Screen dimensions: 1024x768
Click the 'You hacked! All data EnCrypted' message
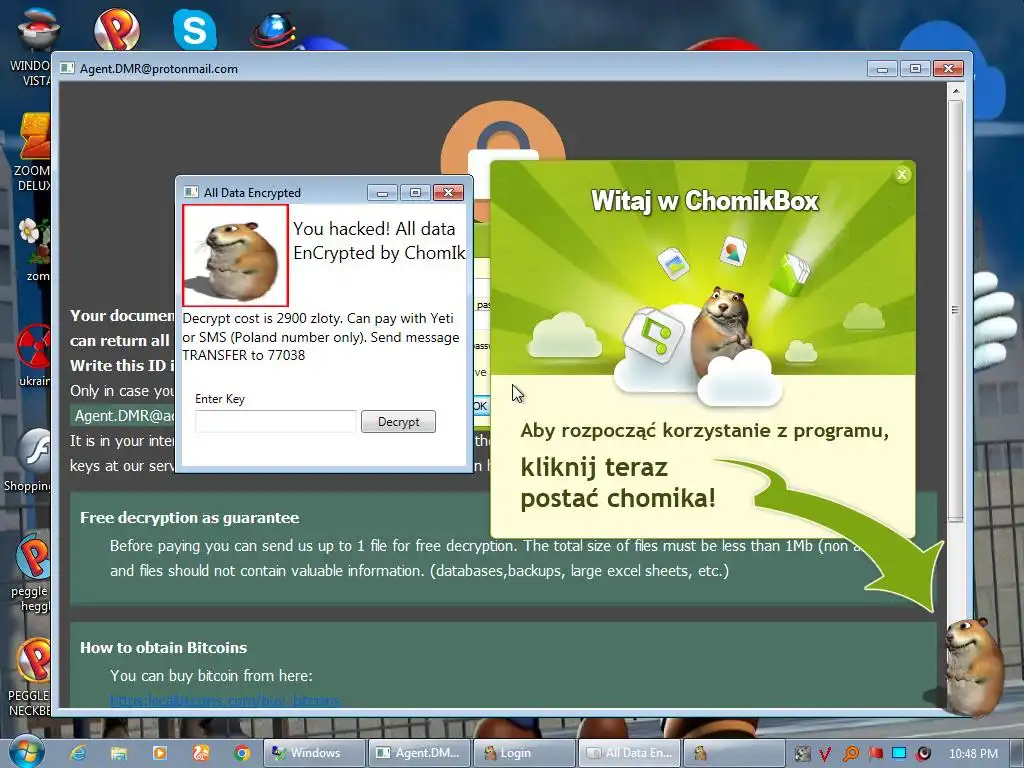[x=379, y=240]
